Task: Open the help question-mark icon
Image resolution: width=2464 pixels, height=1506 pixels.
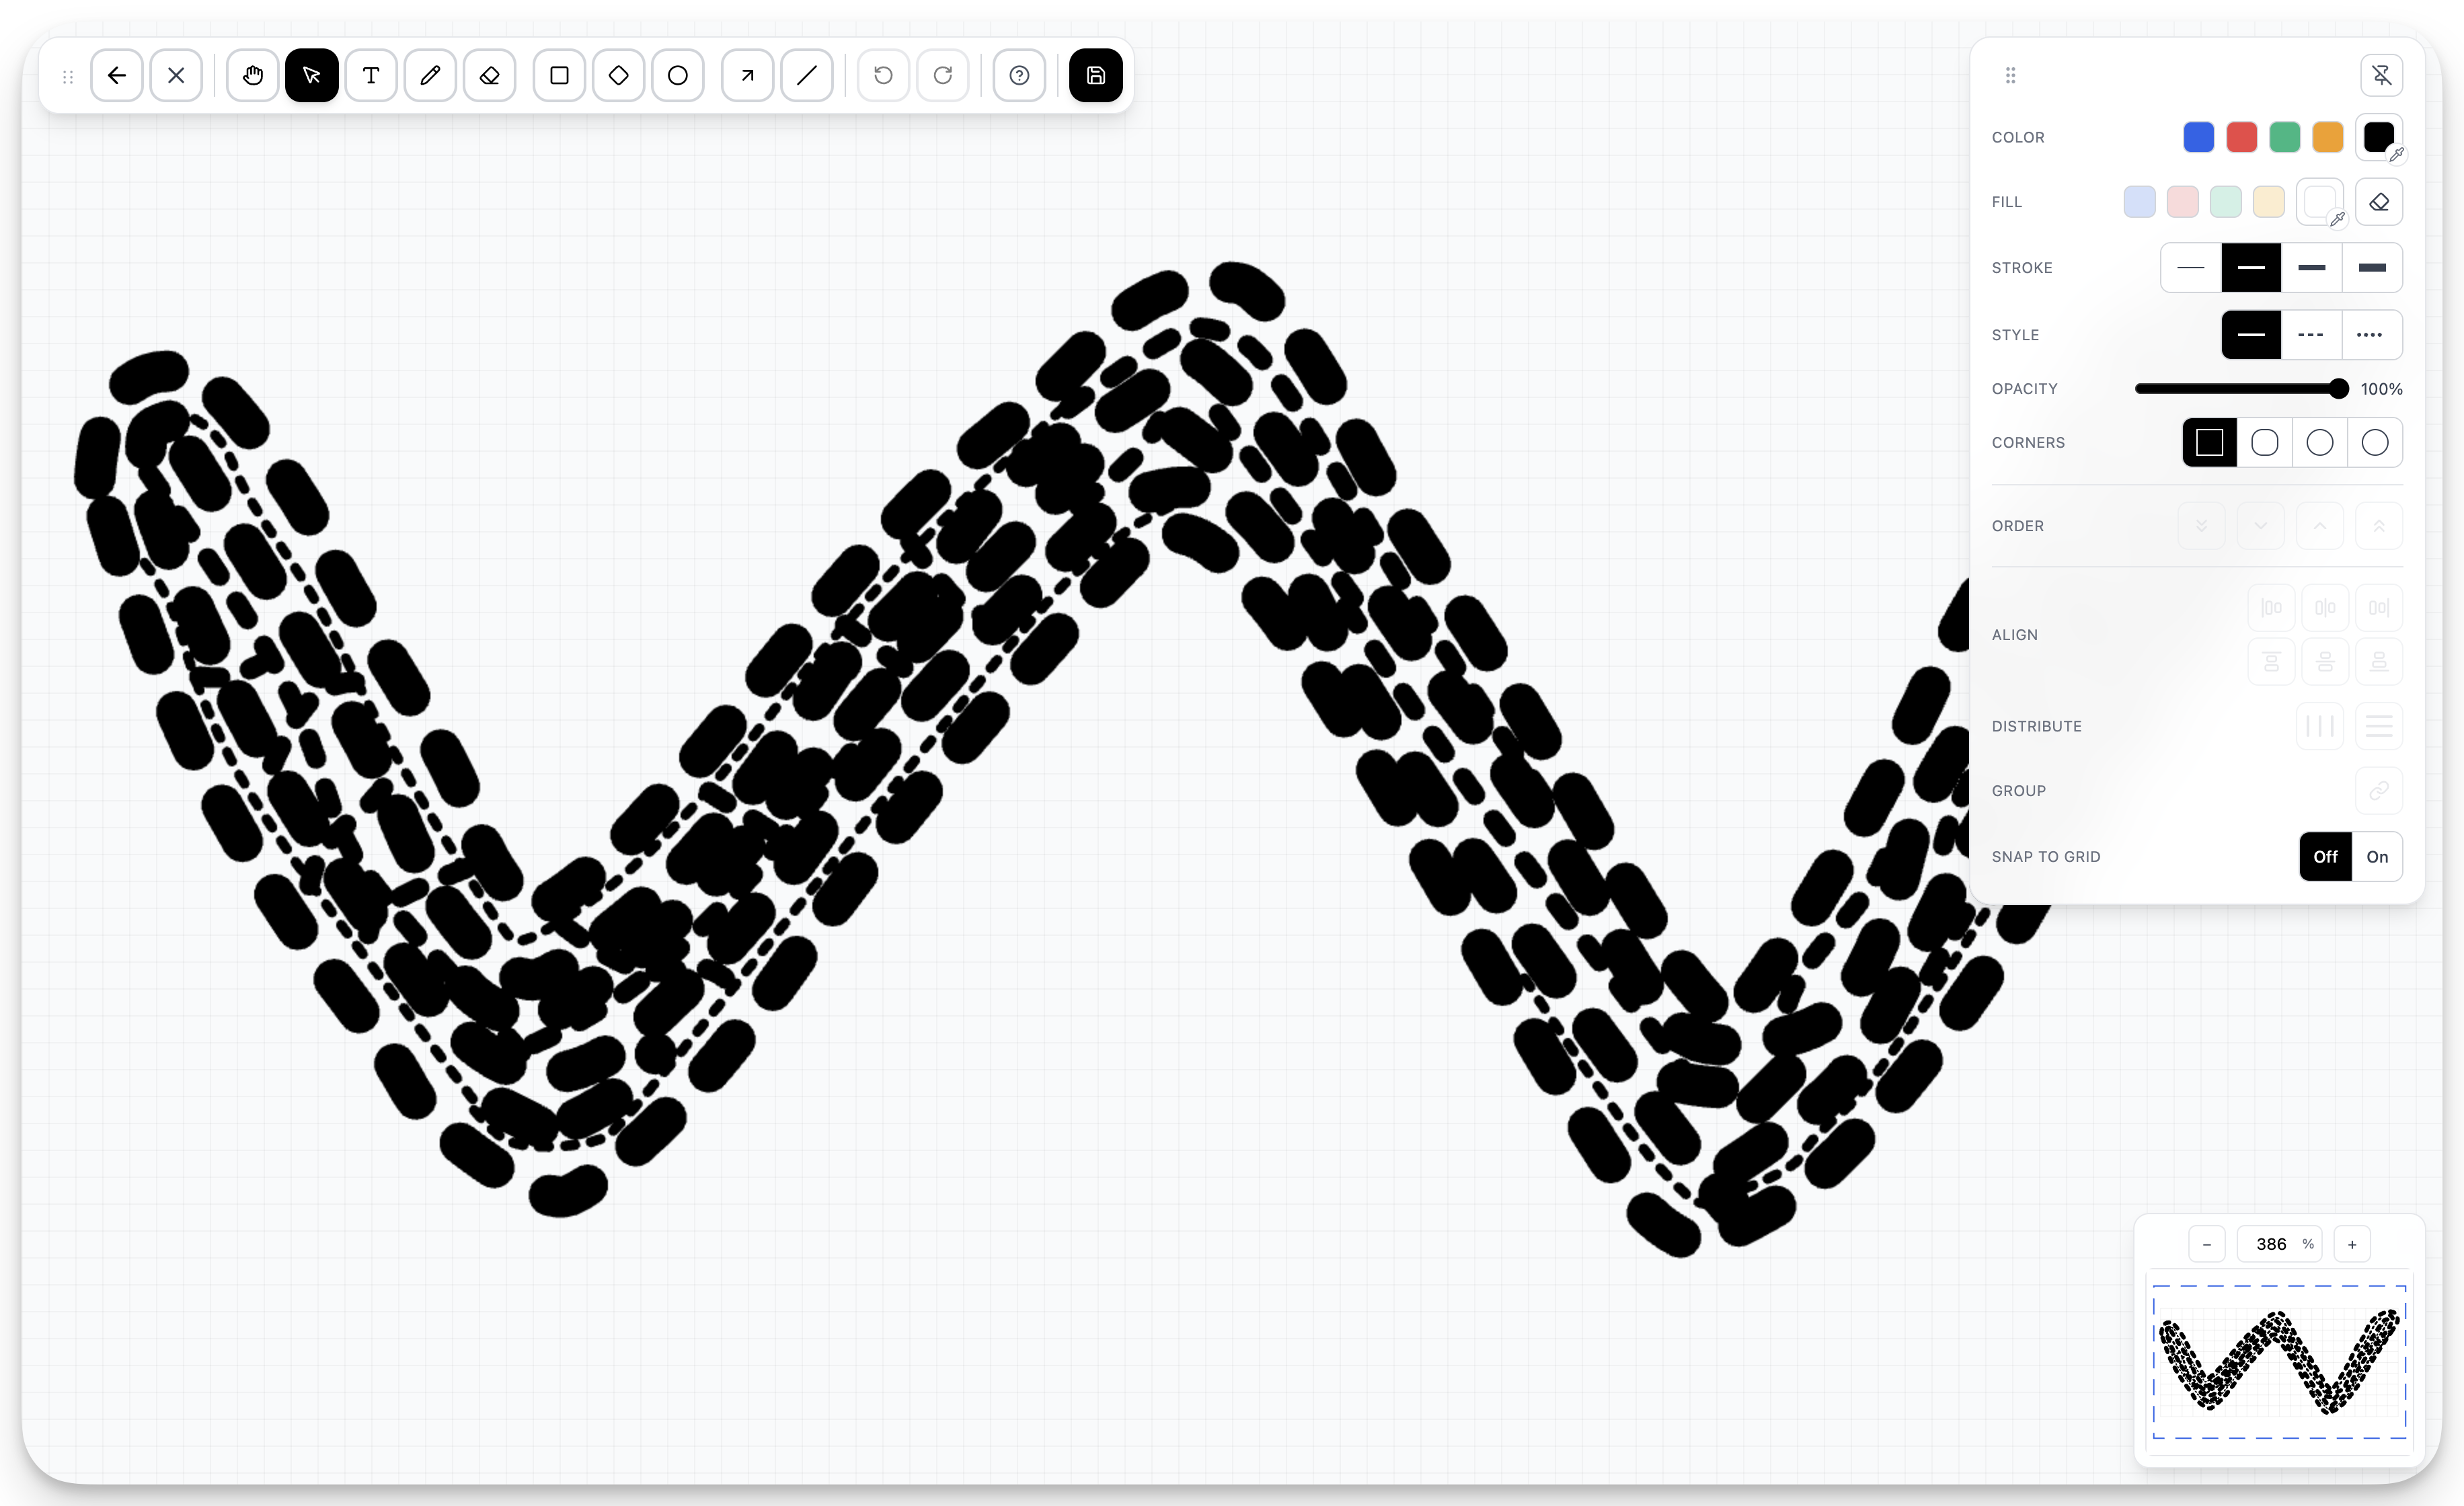Action: [1019, 75]
